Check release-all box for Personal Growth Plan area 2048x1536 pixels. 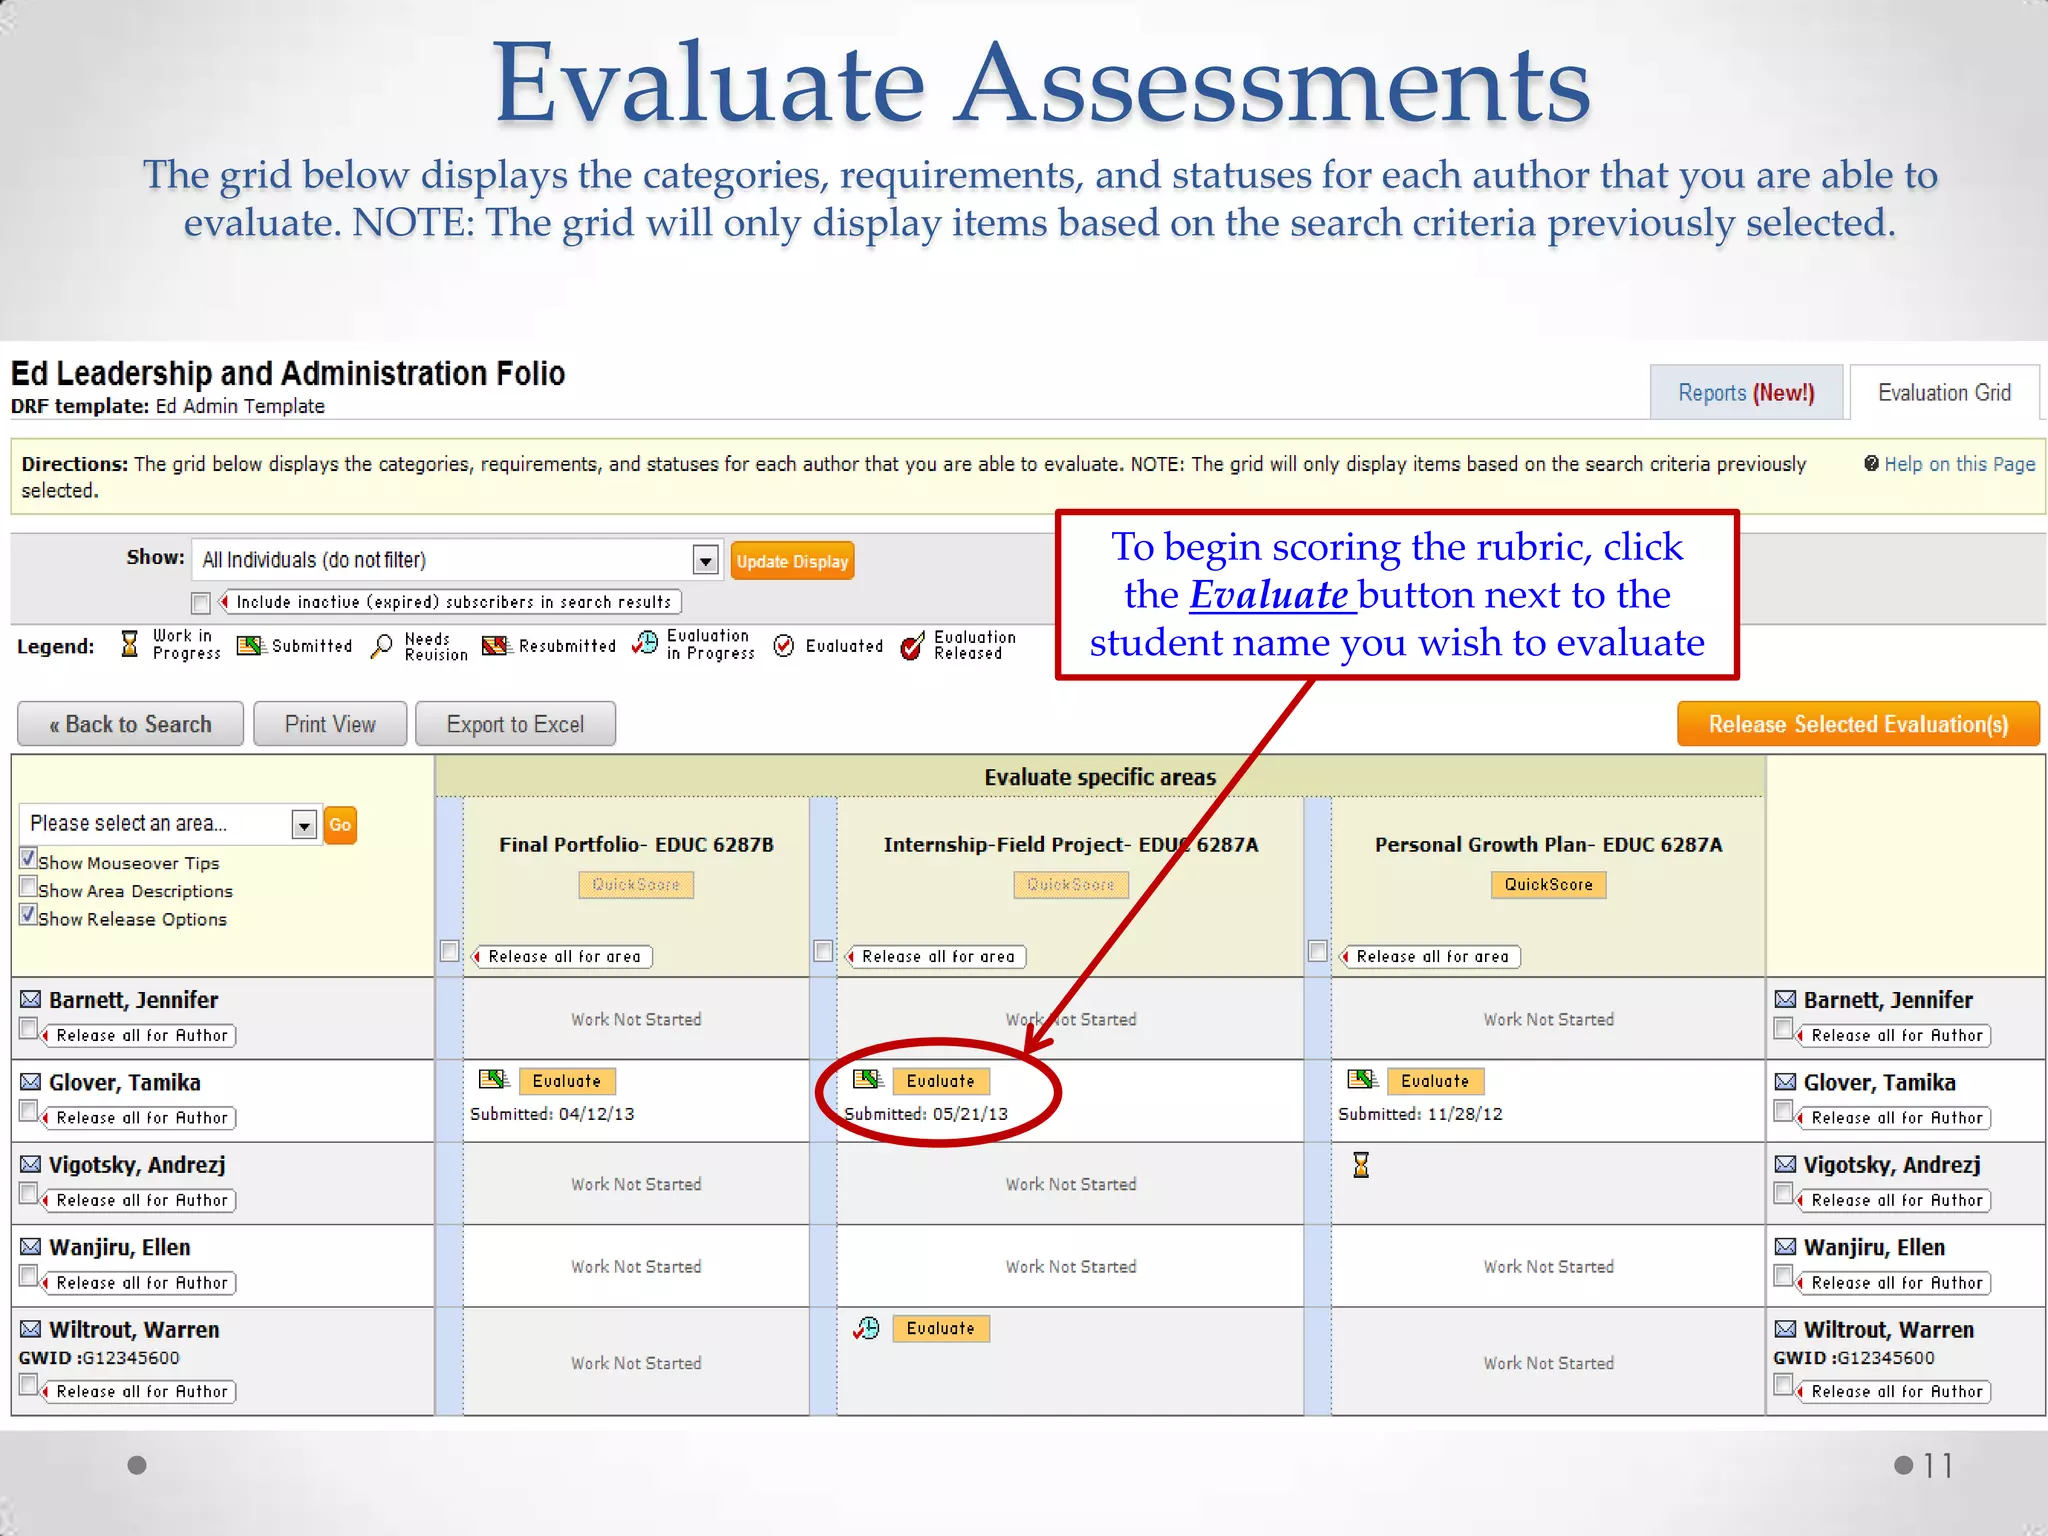(x=1318, y=951)
